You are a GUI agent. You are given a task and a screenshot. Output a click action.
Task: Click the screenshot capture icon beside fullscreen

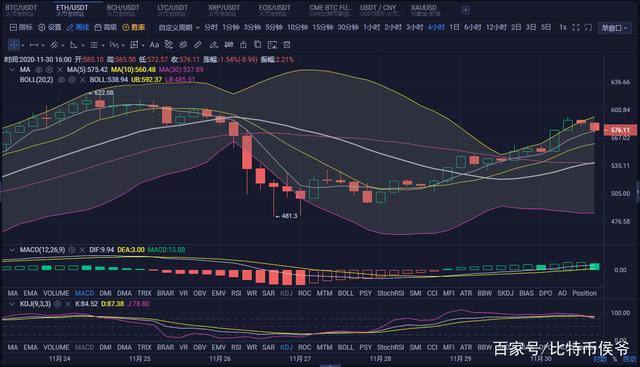[x=588, y=27]
